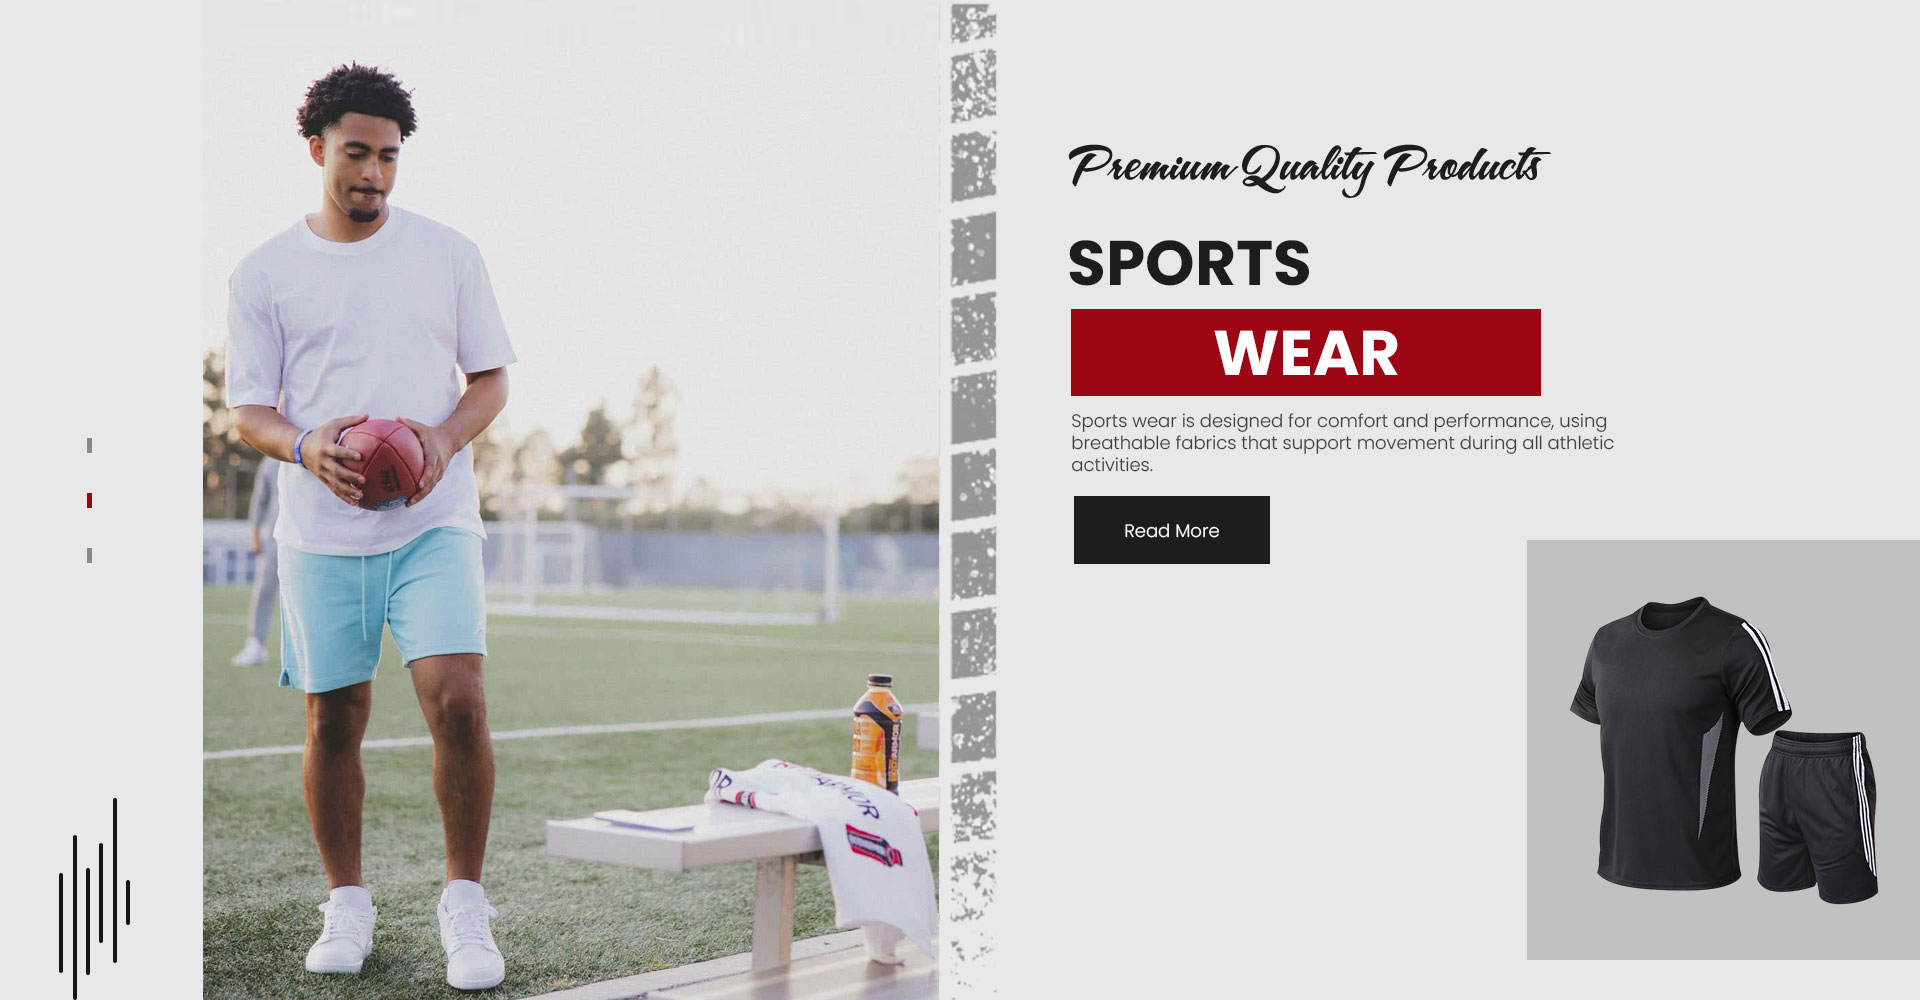Select the top gray slide indicator
This screenshot has height=1000, width=1920.
(89, 445)
